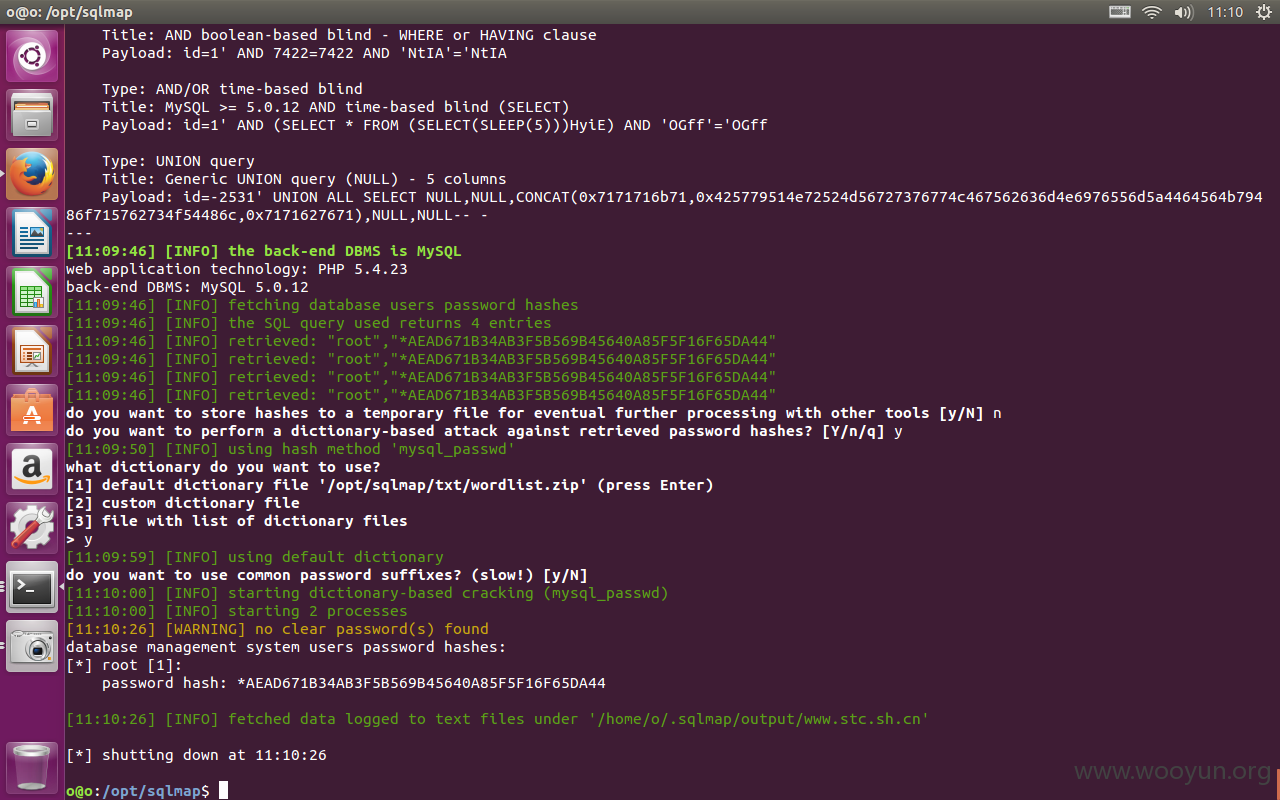Click "fetching database users password hashes" line
This screenshot has width=1280, height=800.
[322, 305]
